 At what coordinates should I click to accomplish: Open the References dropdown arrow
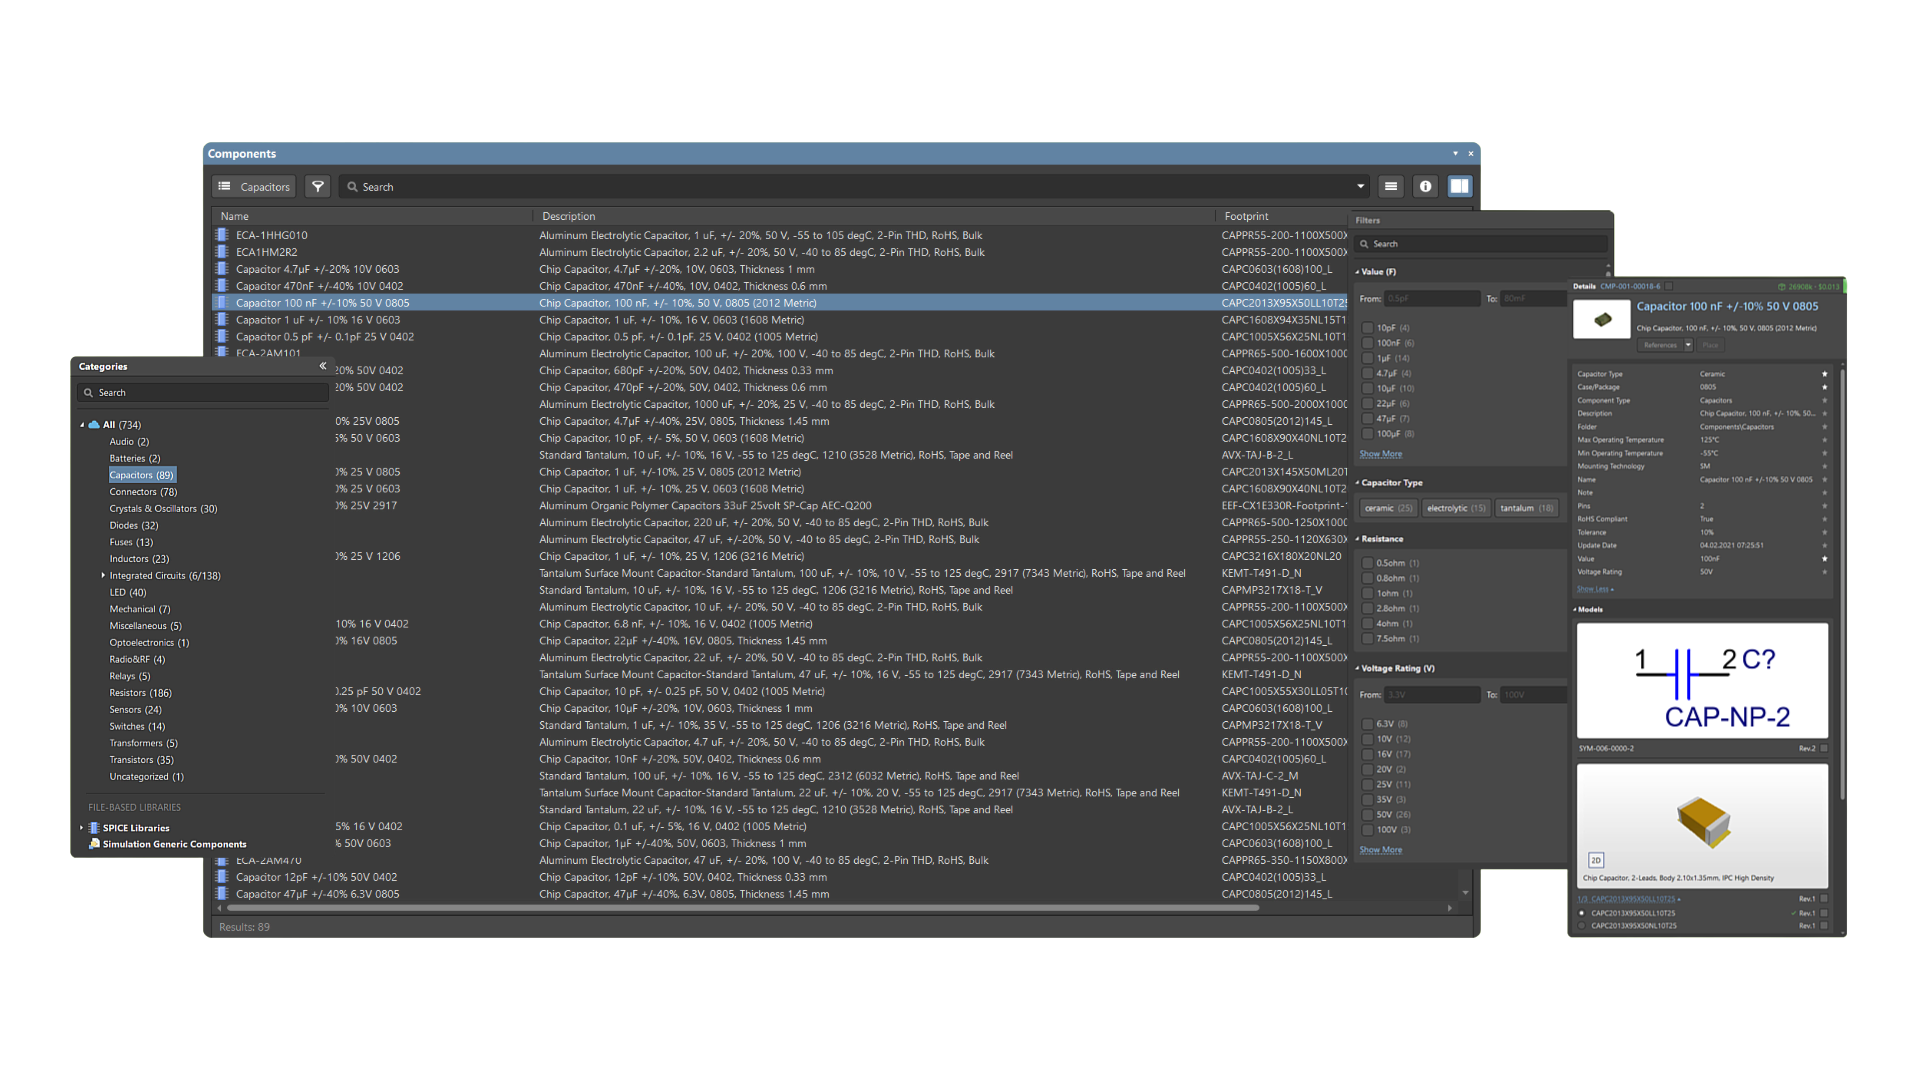tap(1688, 345)
